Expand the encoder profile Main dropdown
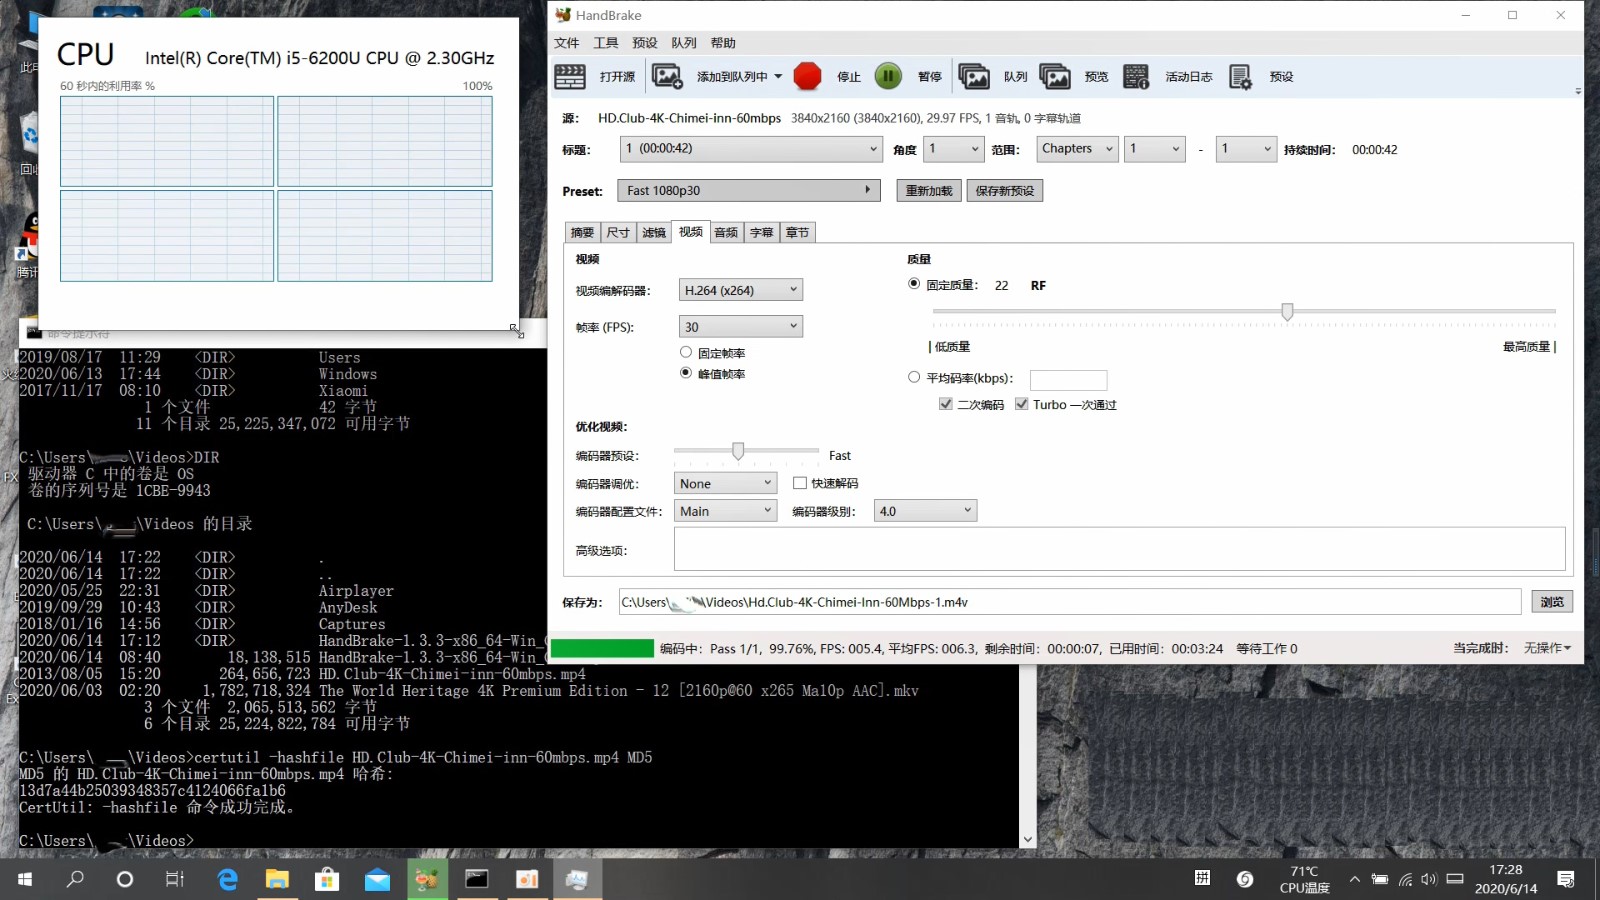The image size is (1600, 900). (725, 511)
